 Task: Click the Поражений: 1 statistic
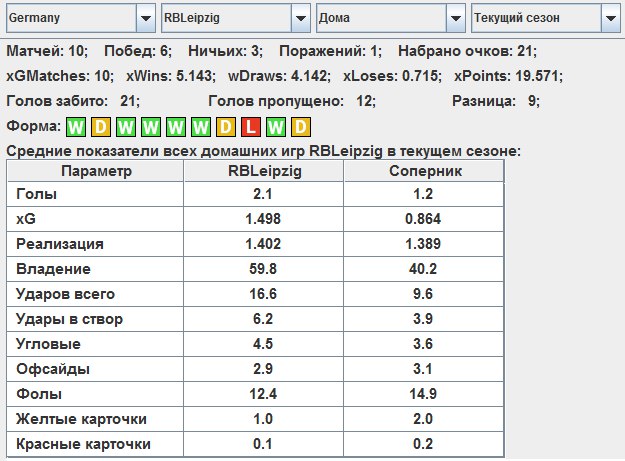click(x=330, y=51)
